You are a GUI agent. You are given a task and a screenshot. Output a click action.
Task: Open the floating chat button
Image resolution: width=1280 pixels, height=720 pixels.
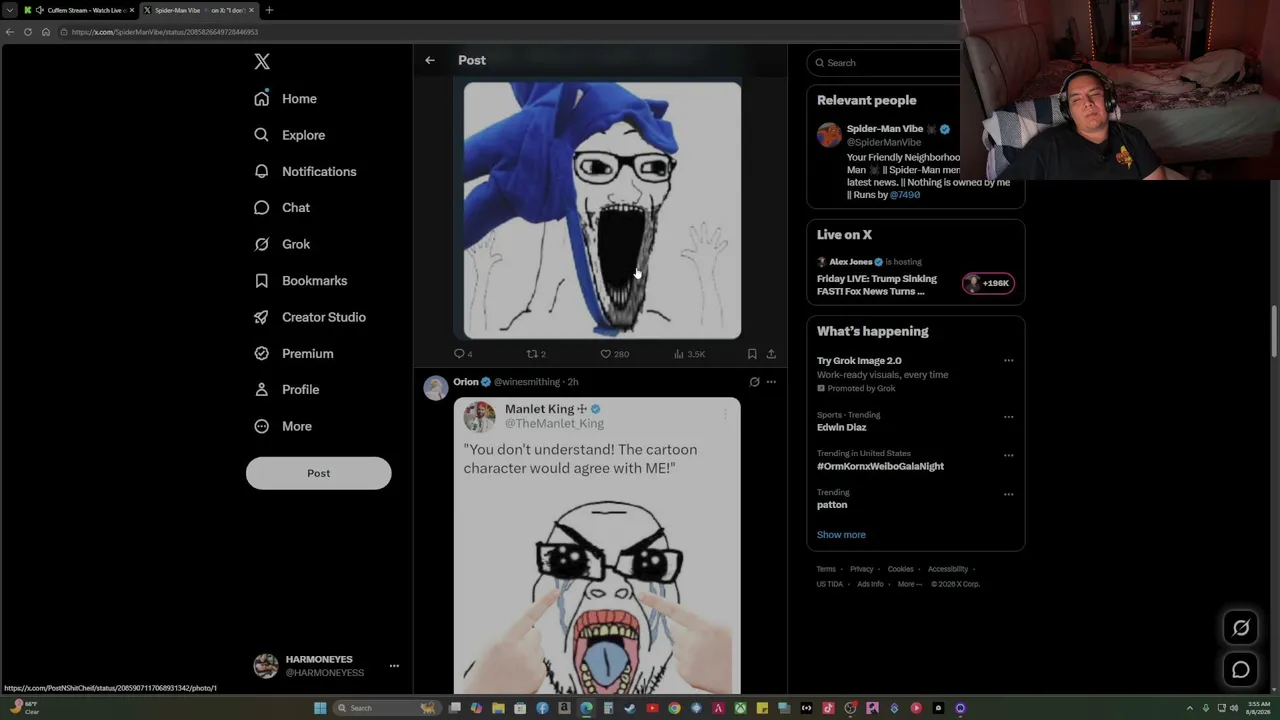[x=1241, y=670]
